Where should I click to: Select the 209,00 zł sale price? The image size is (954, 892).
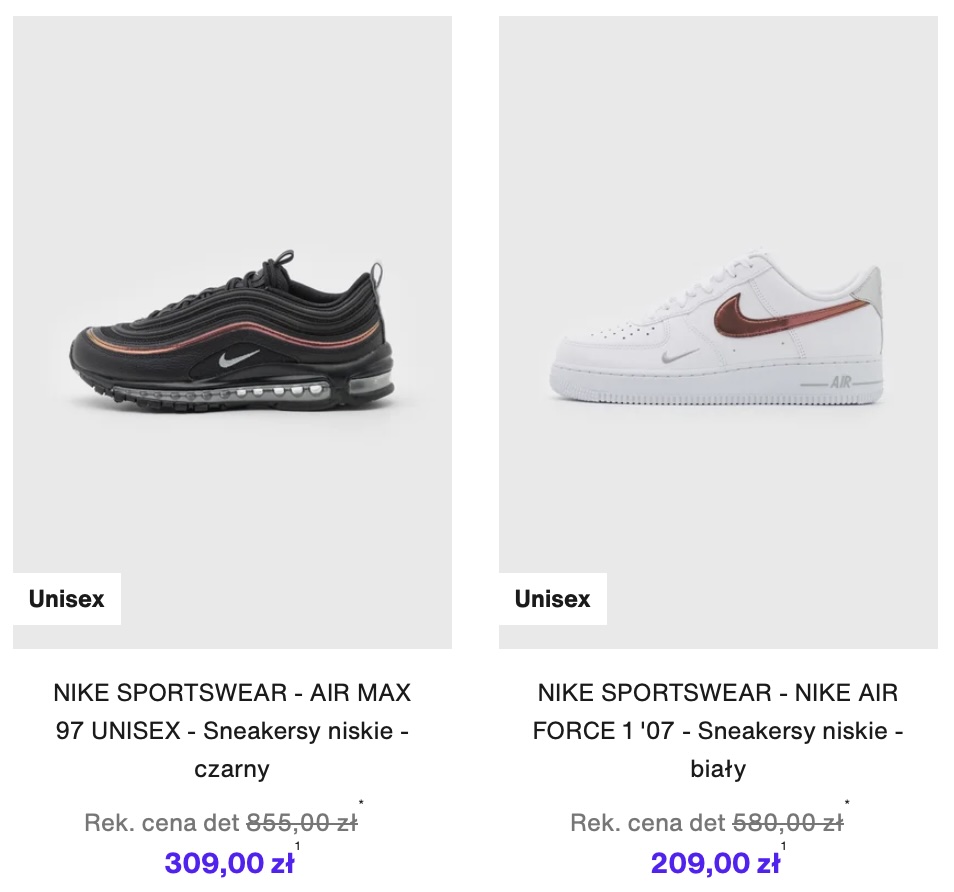[x=715, y=862]
